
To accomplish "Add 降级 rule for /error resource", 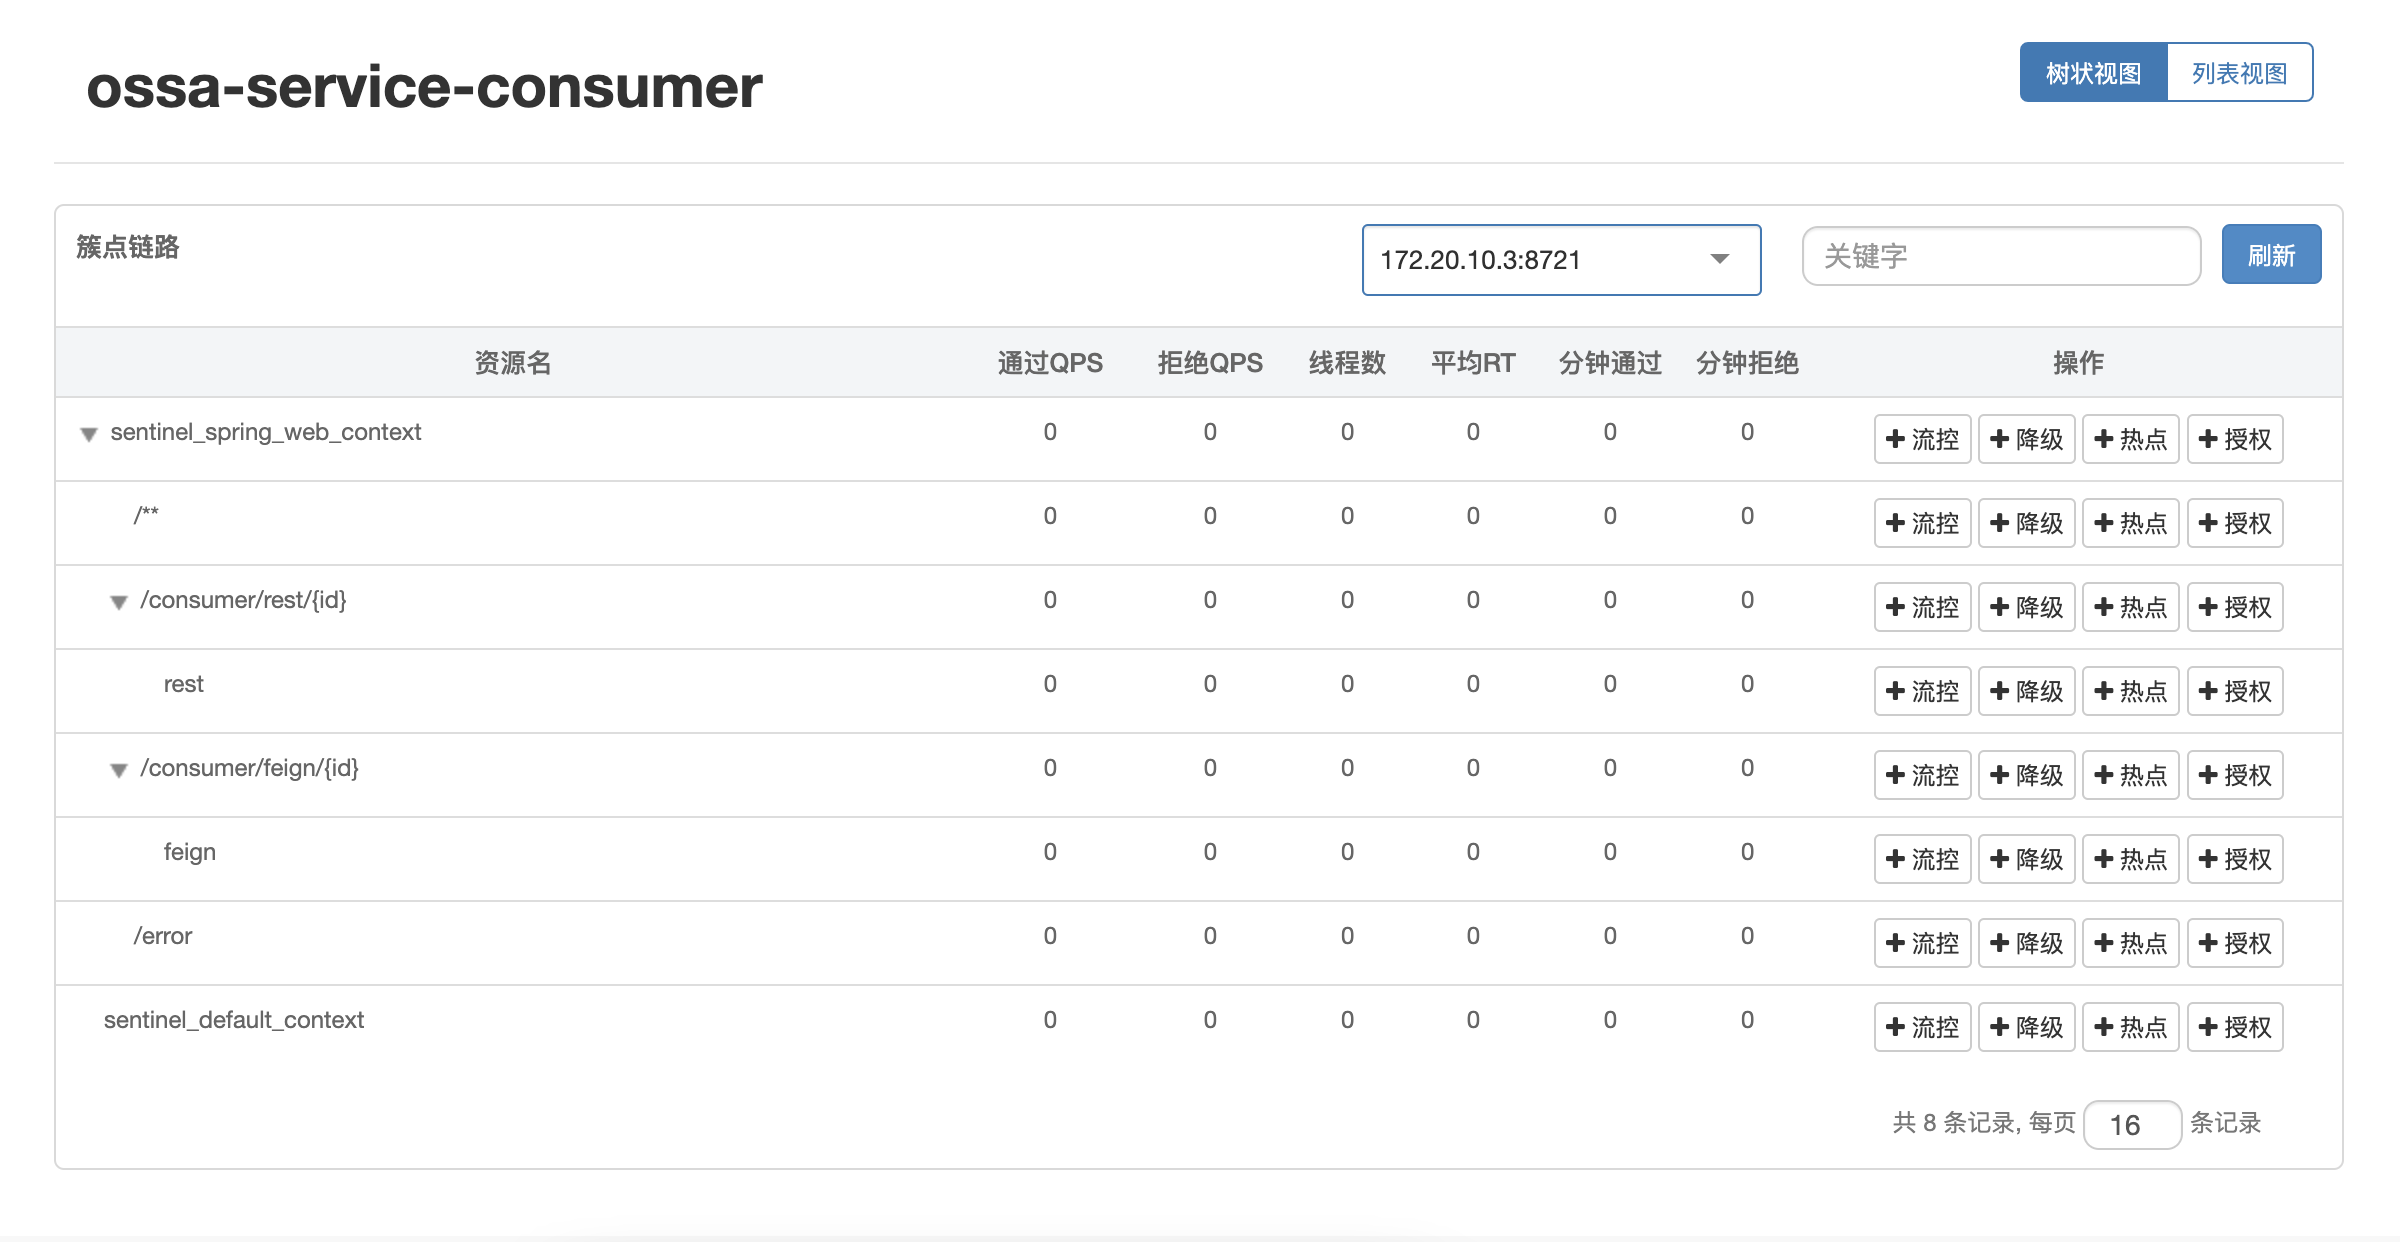I will pos(2027,943).
